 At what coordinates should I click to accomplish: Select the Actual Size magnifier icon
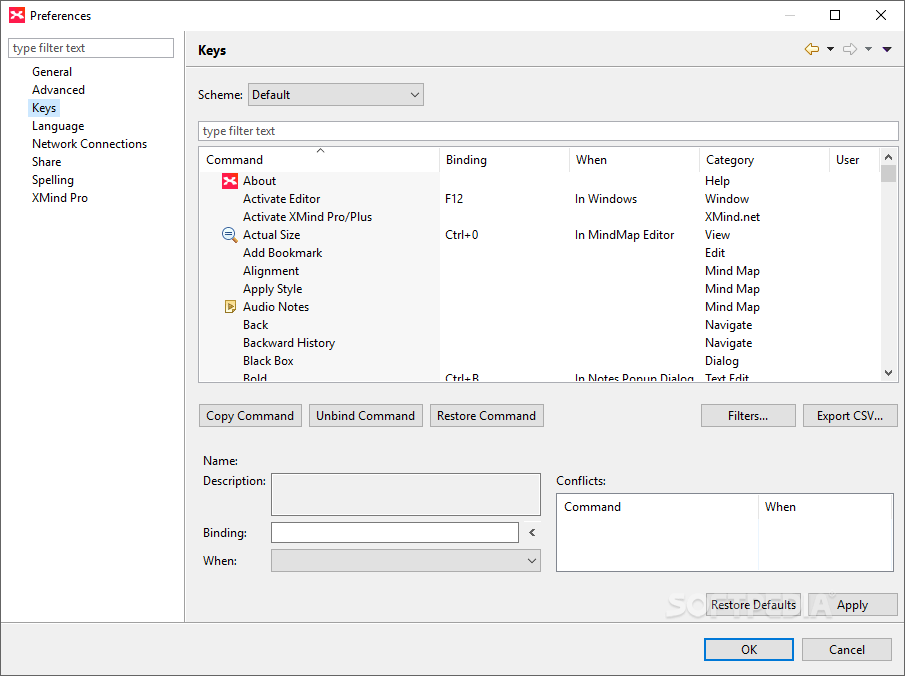click(x=228, y=234)
